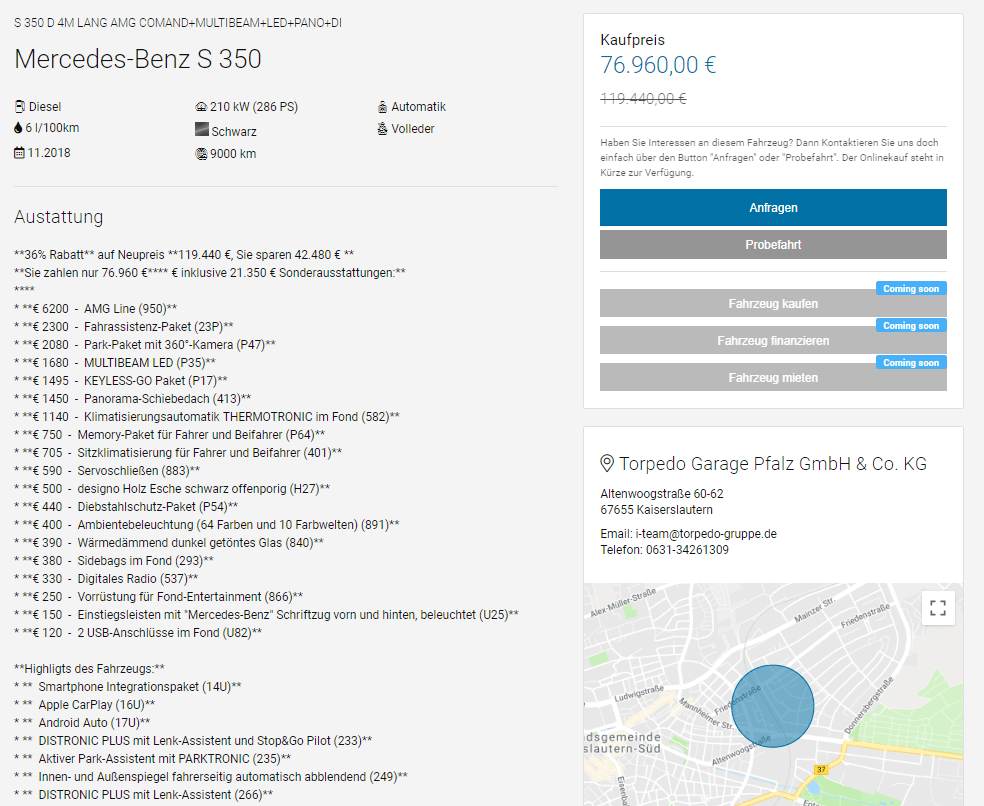Viewport: 984px width, 806px height.
Task: Click the Mercedes-Benz S 350 heading
Action: pyautogui.click(x=137, y=59)
